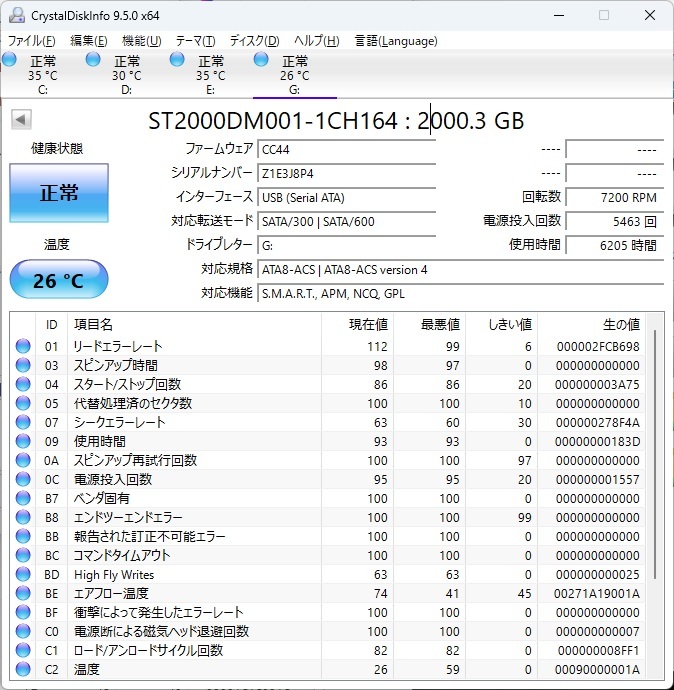Image resolution: width=674 pixels, height=690 pixels.
Task: Click the CrystalDiskInfo app icon in title bar
Action: (16, 15)
